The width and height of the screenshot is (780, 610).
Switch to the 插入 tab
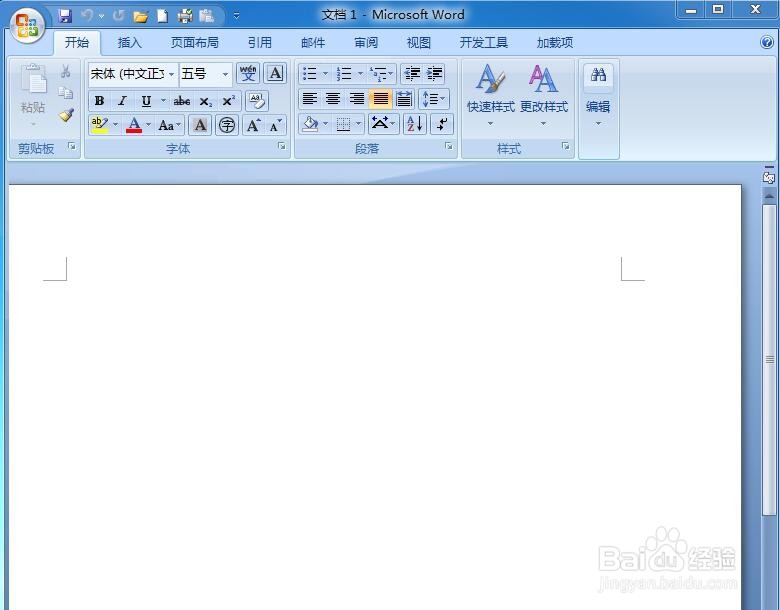[130, 43]
